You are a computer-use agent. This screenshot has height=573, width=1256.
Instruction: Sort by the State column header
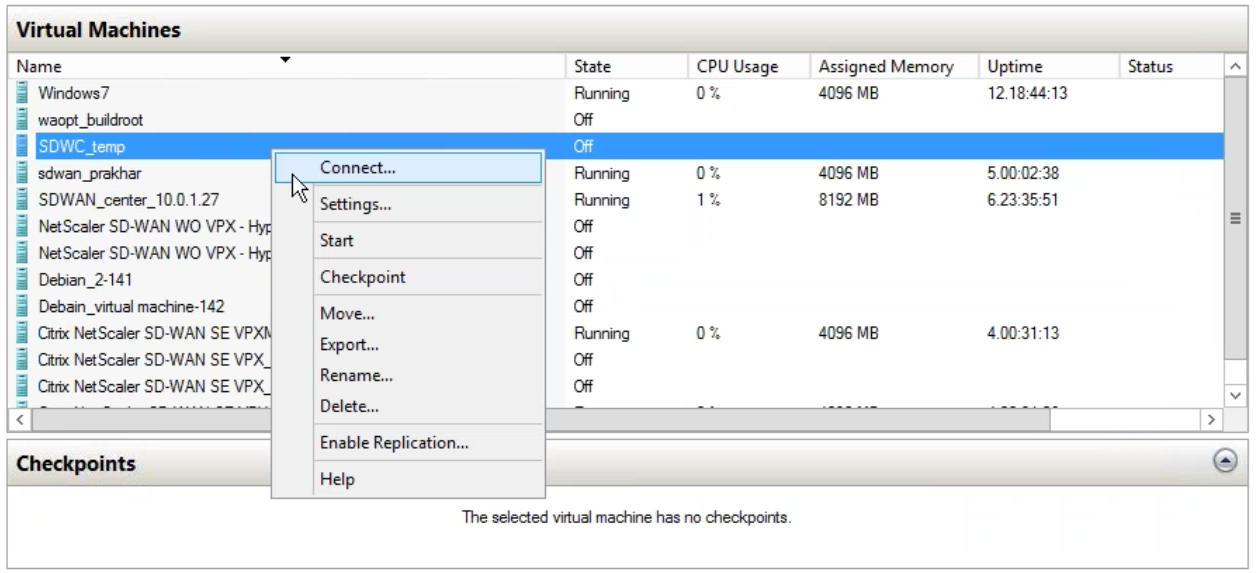pyautogui.click(x=627, y=67)
